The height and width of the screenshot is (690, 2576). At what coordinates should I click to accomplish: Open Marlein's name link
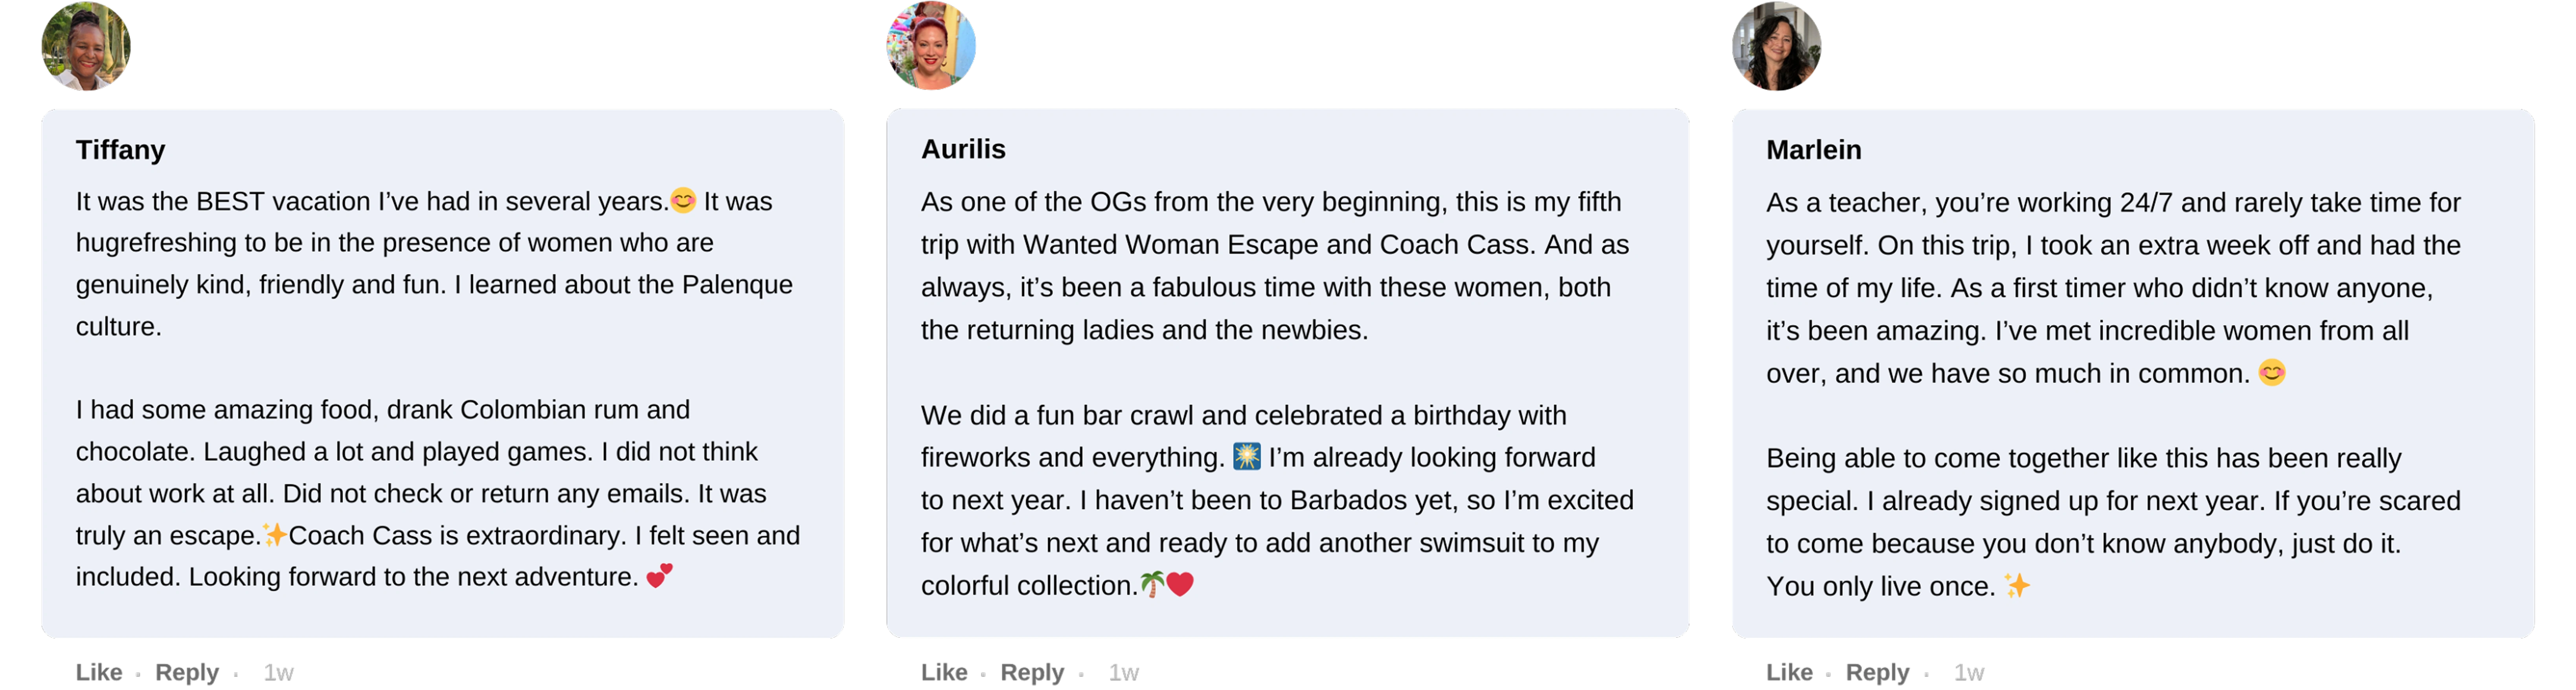(x=1813, y=150)
